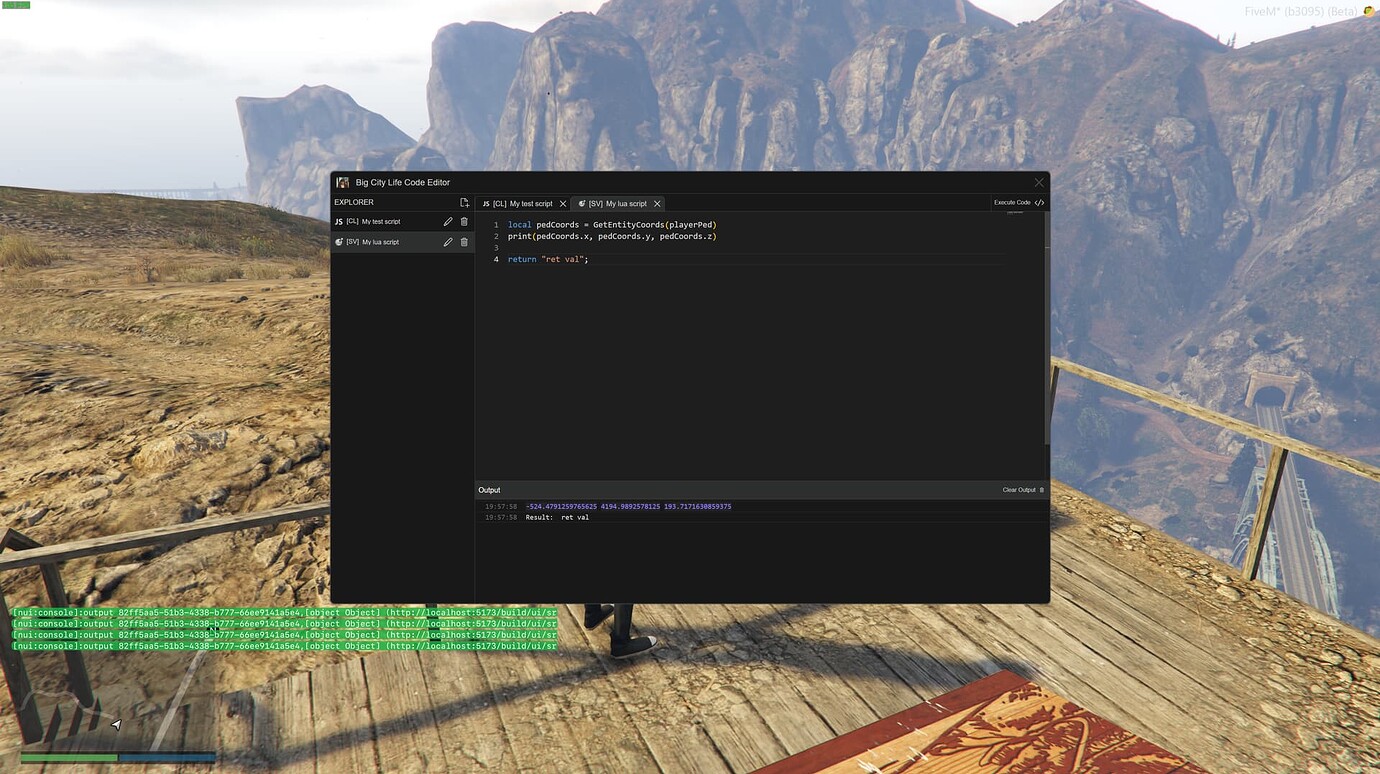Click the Execute Code button
Screen dimensions: 1380x774
1019,203
